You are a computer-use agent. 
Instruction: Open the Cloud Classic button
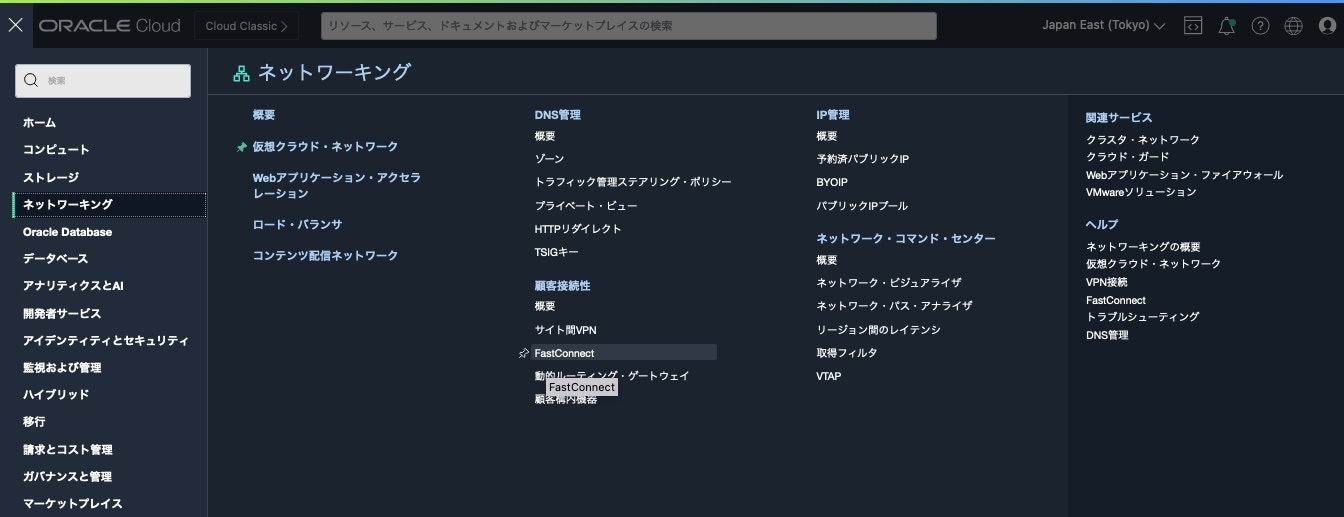246,26
